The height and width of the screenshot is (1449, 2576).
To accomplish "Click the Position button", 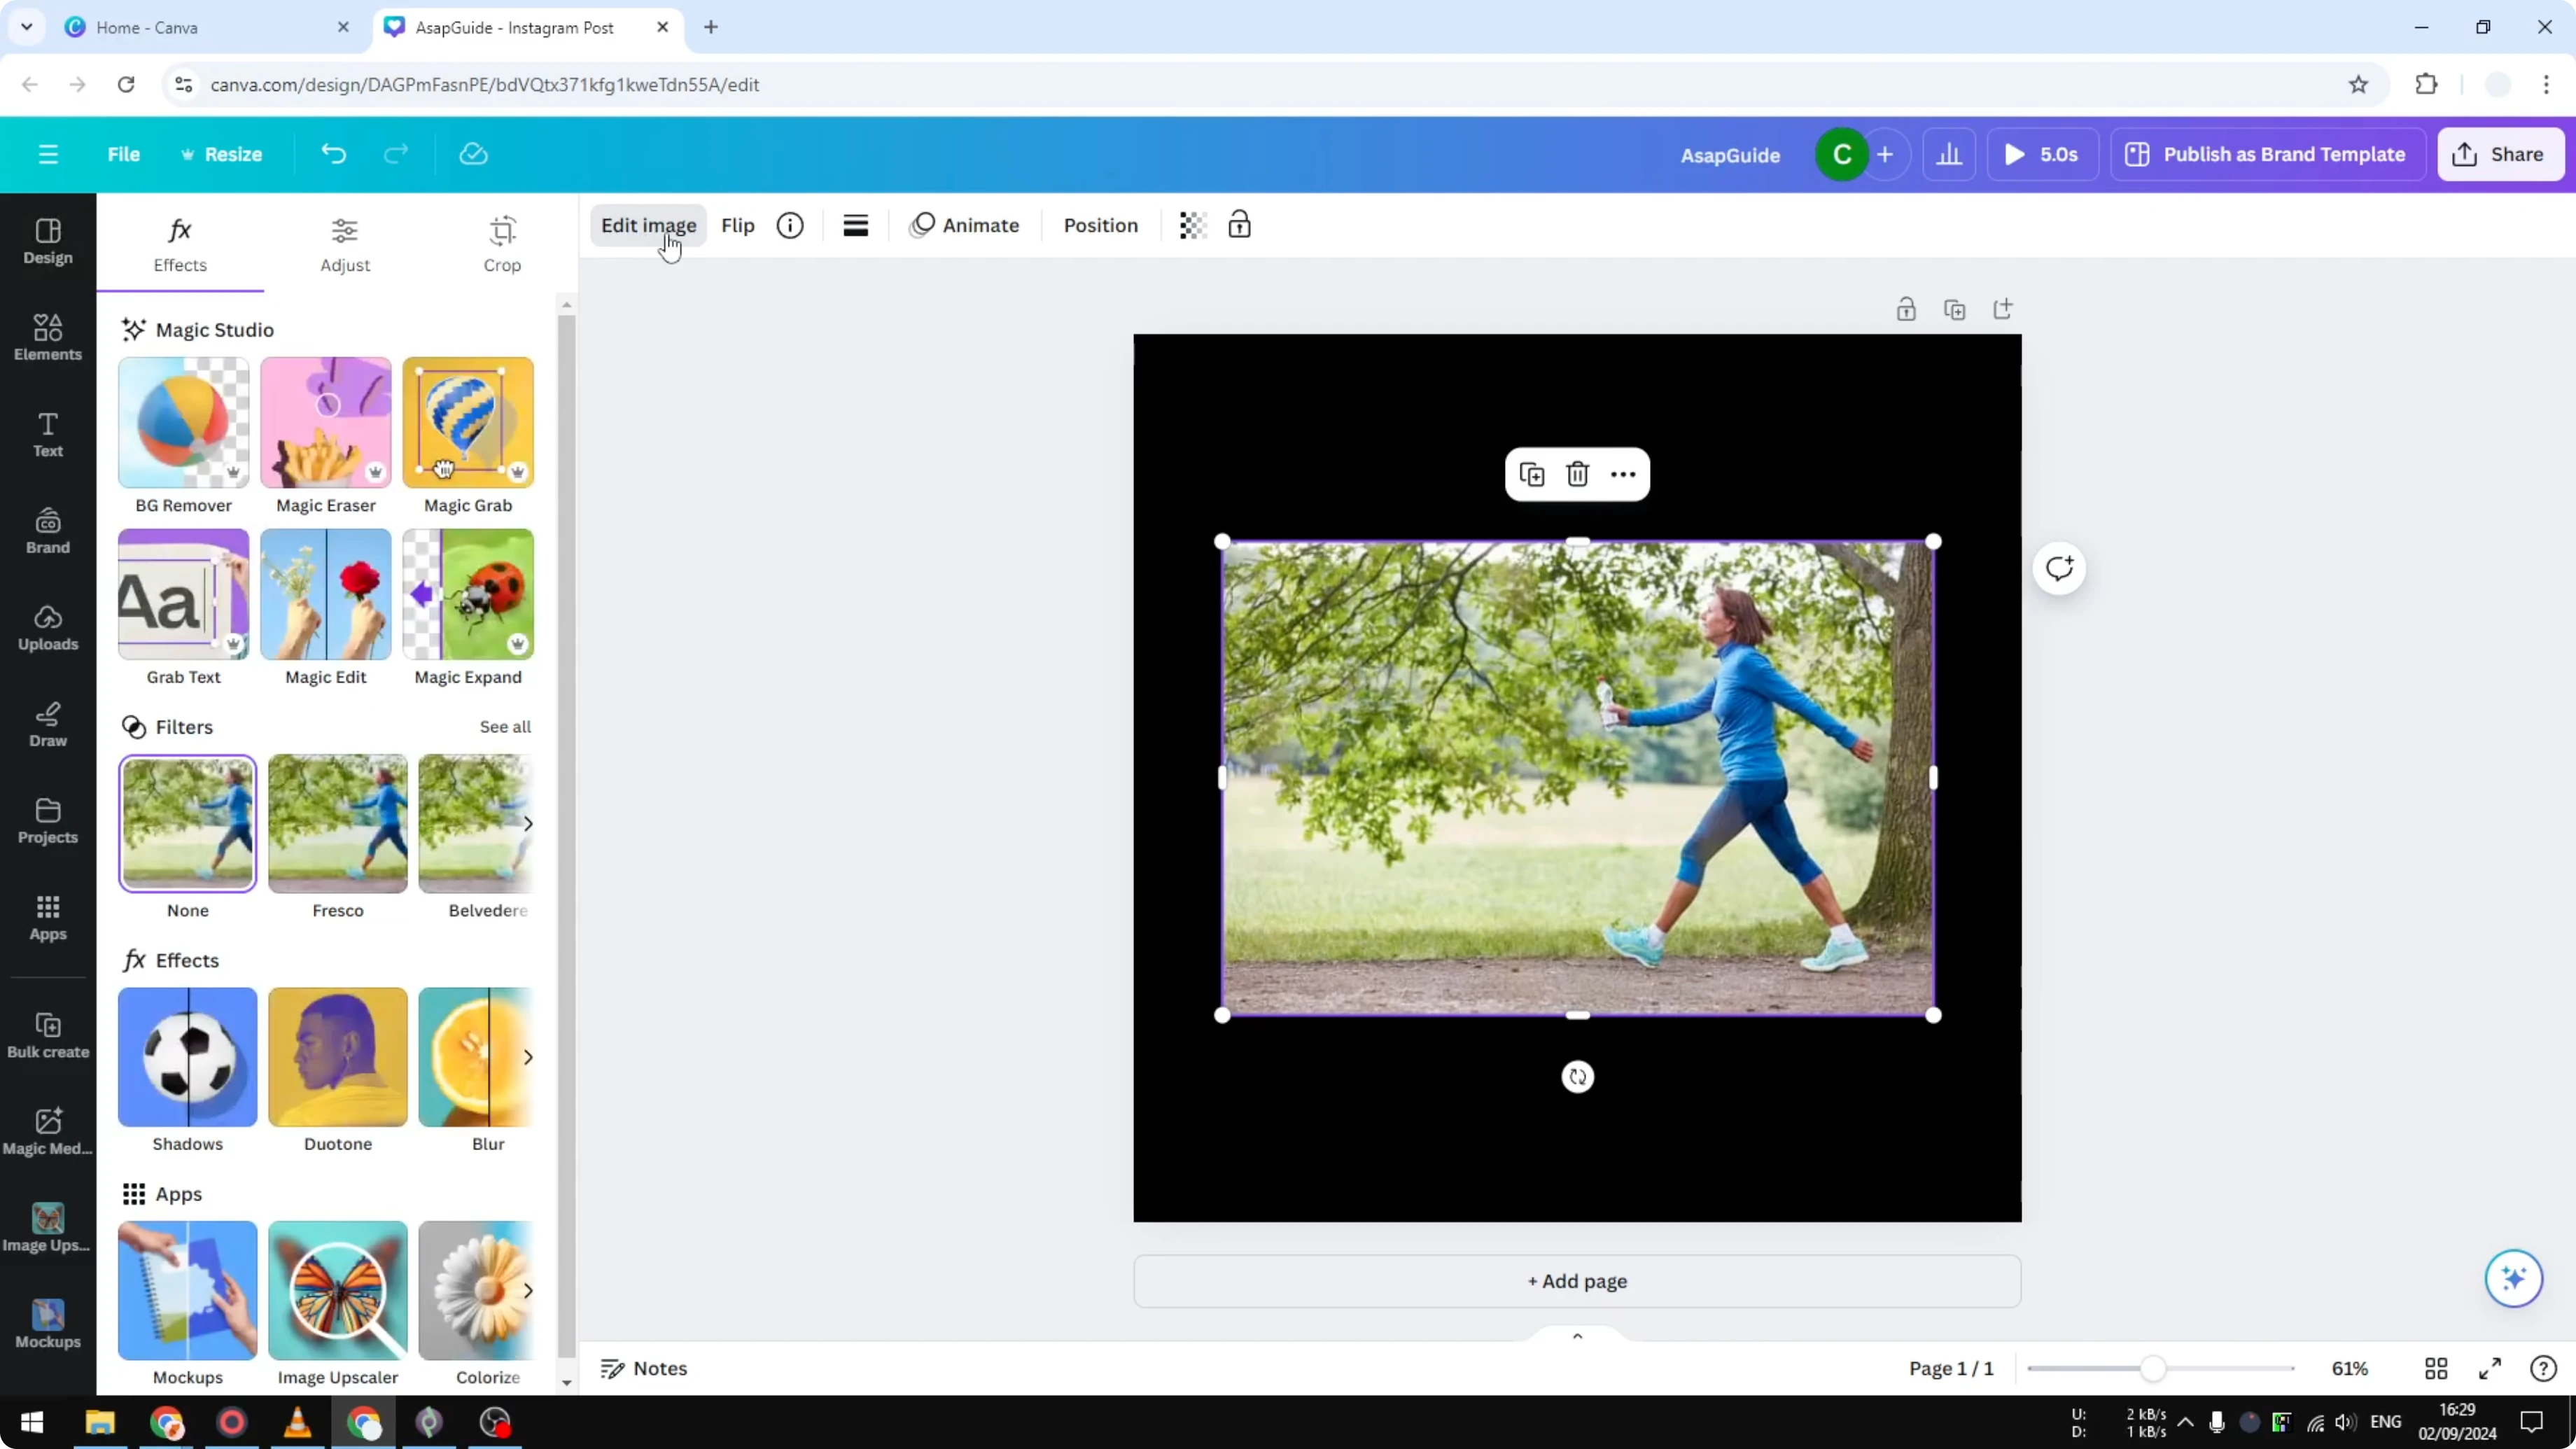I will (1101, 225).
